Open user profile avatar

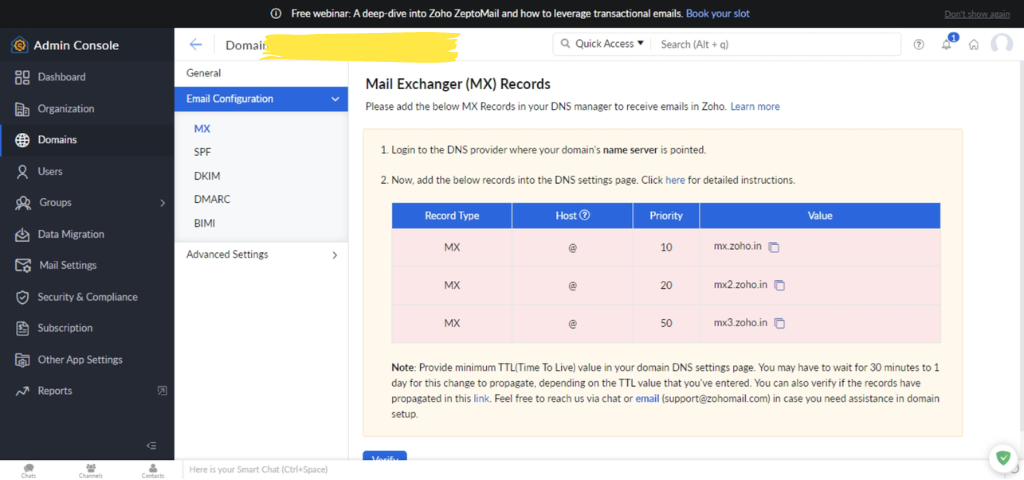pyautogui.click(x=1001, y=44)
